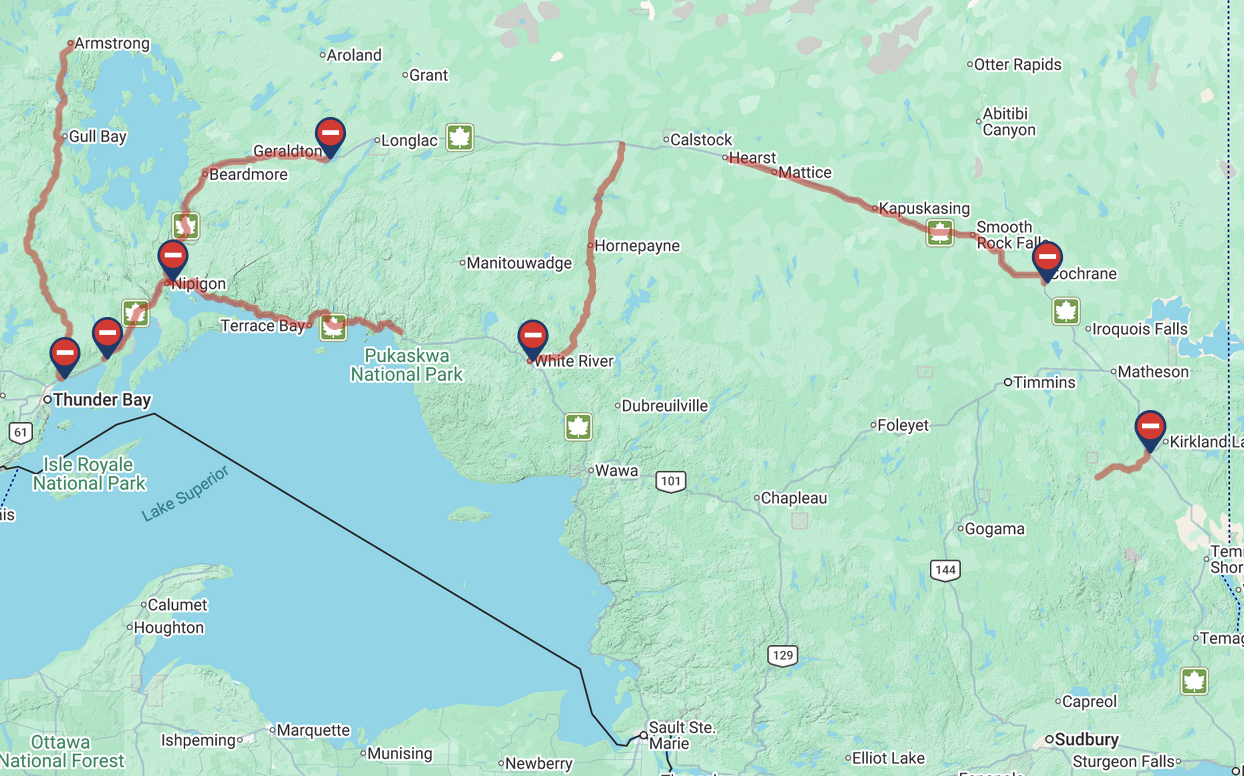Open the closure marker at White River

click(x=533, y=339)
